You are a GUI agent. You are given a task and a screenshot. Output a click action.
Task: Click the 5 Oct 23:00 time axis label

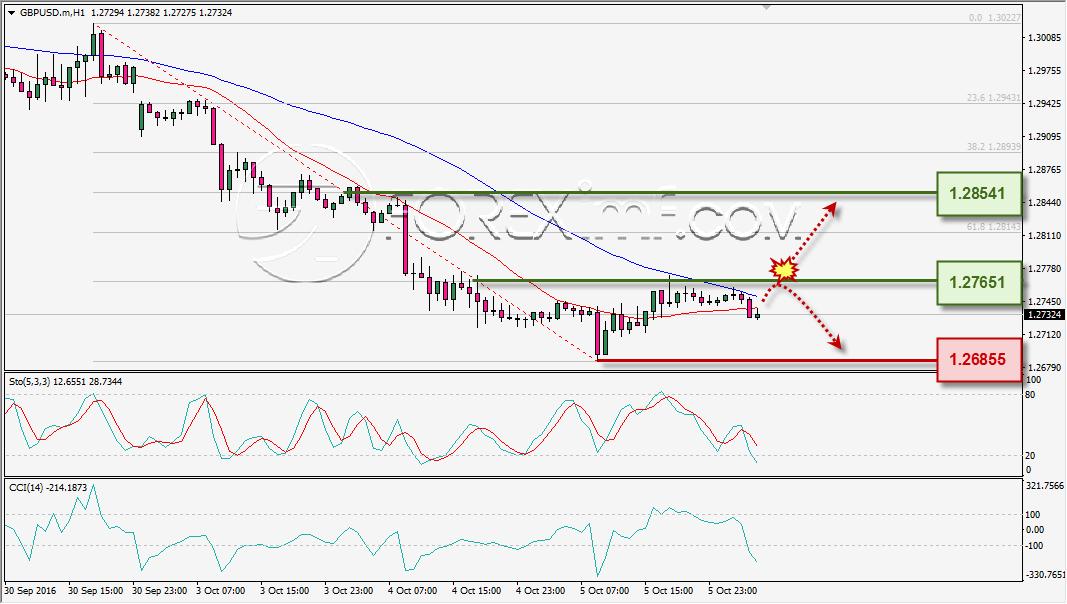[x=732, y=590]
